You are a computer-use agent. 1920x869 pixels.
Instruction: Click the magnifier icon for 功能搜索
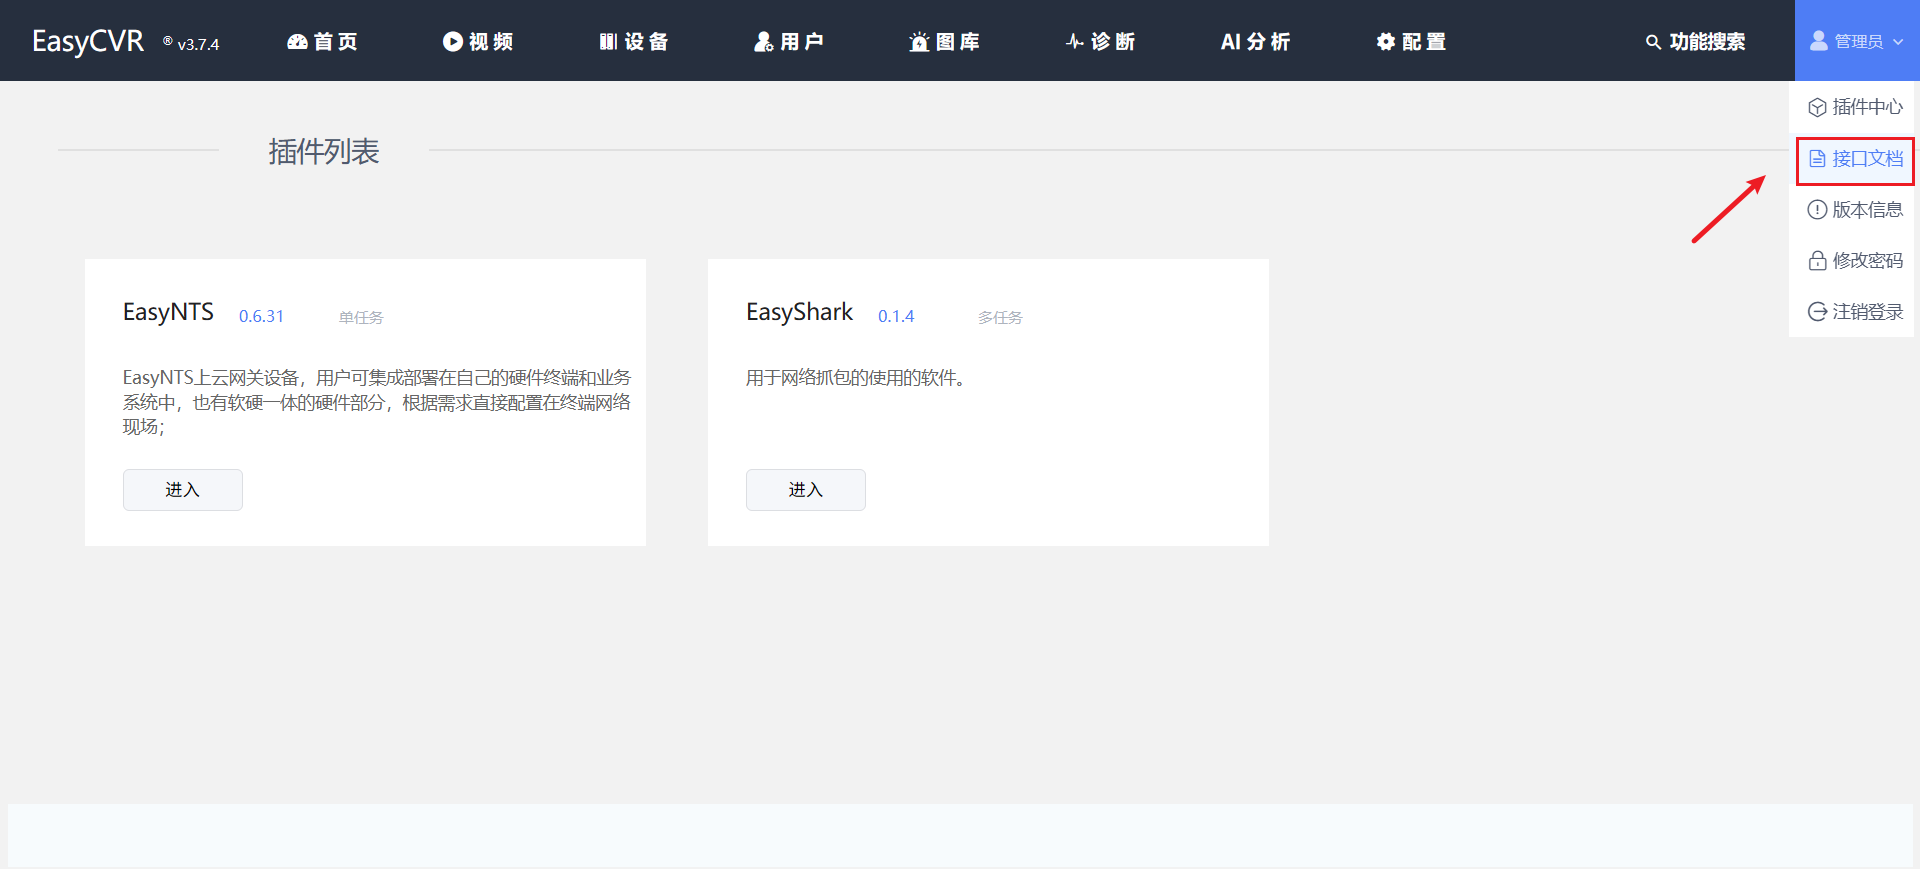(x=1654, y=42)
